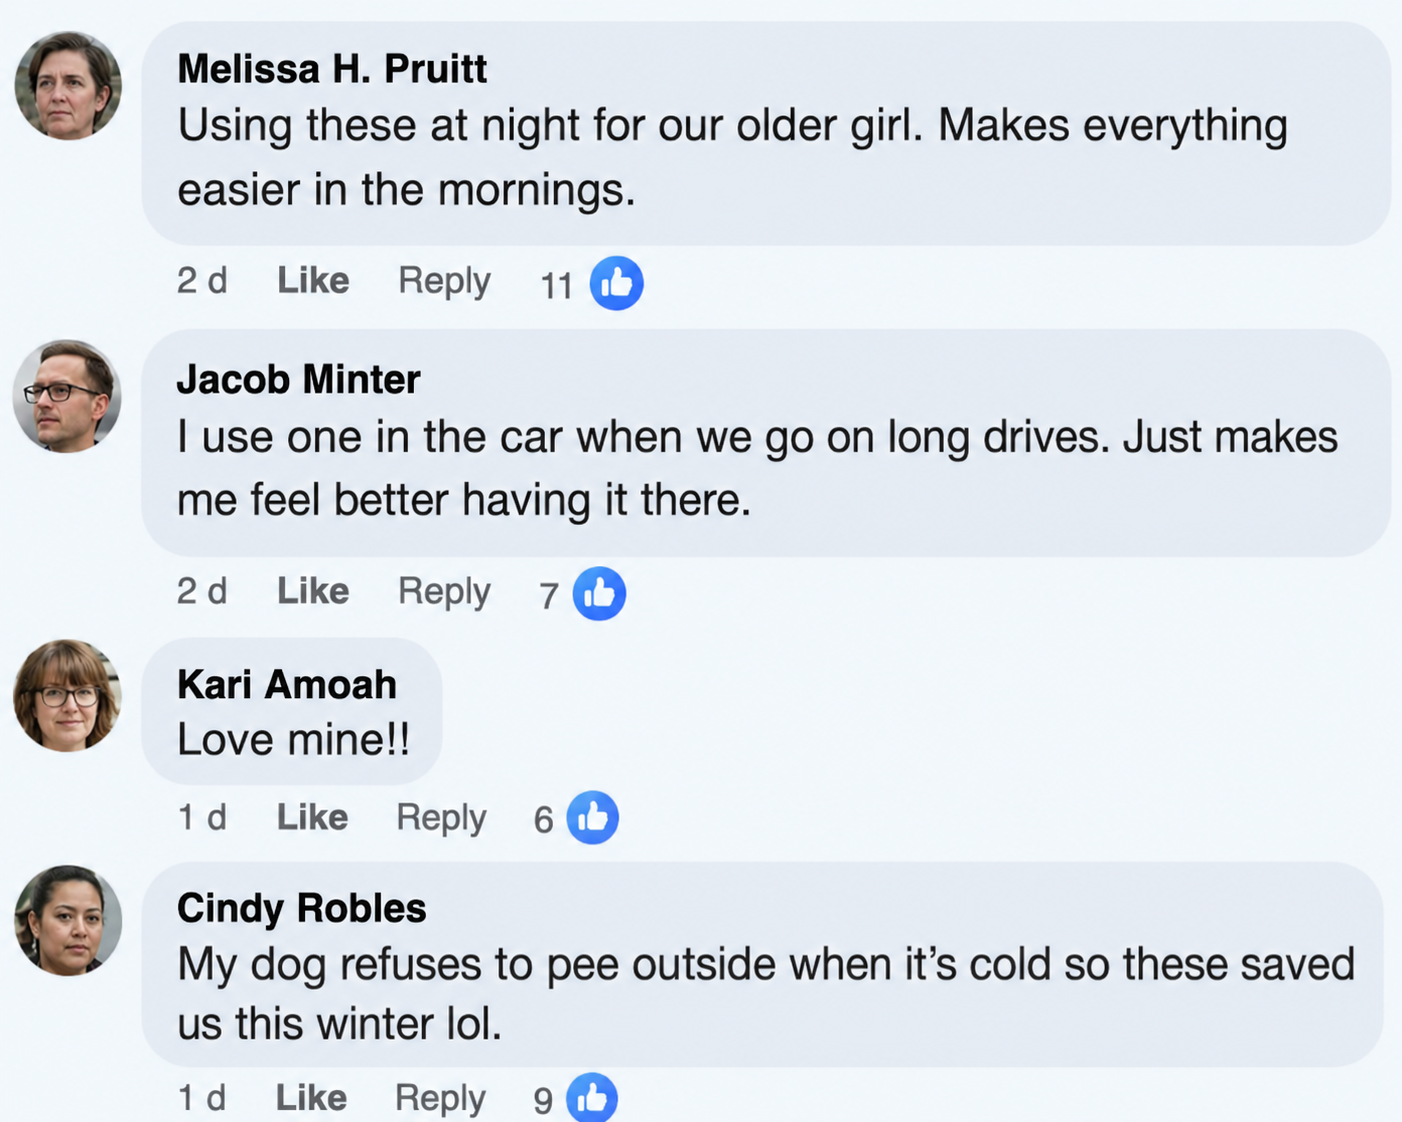Image resolution: width=1402 pixels, height=1122 pixels.
Task: Open Cindy Robles's profile picture
Action: pos(68,921)
